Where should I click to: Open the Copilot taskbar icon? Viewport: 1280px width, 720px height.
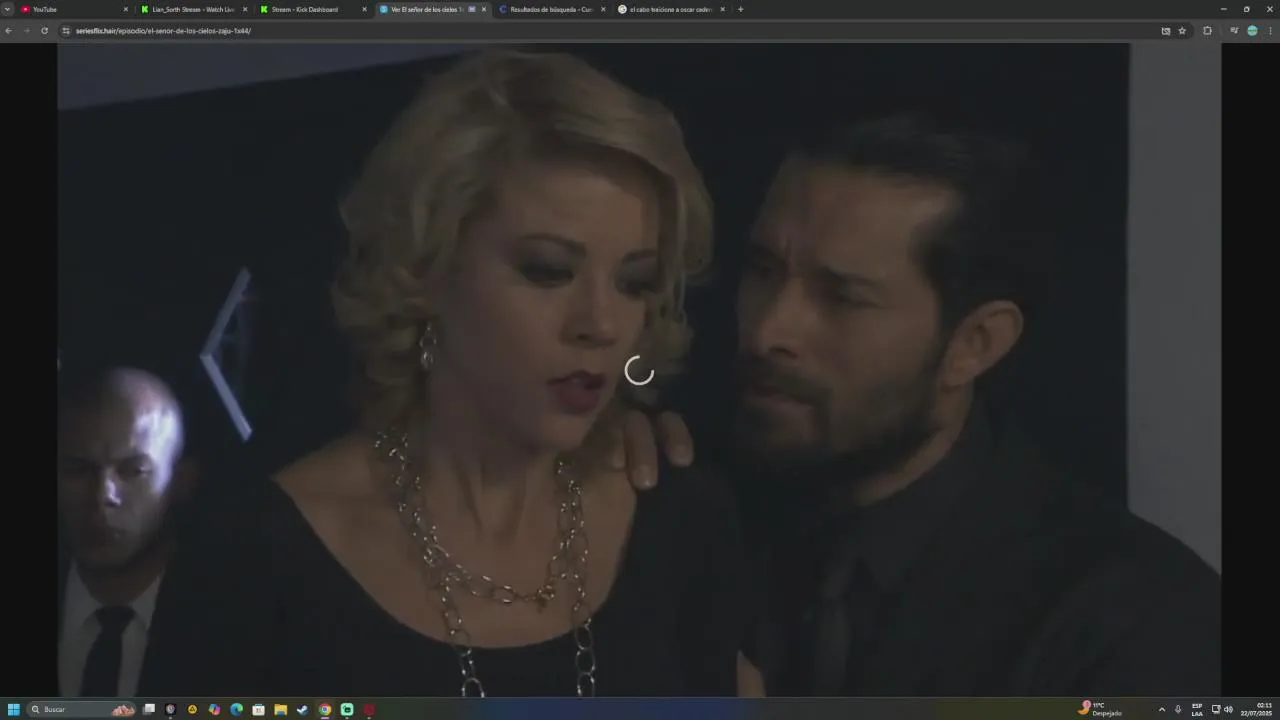214,709
